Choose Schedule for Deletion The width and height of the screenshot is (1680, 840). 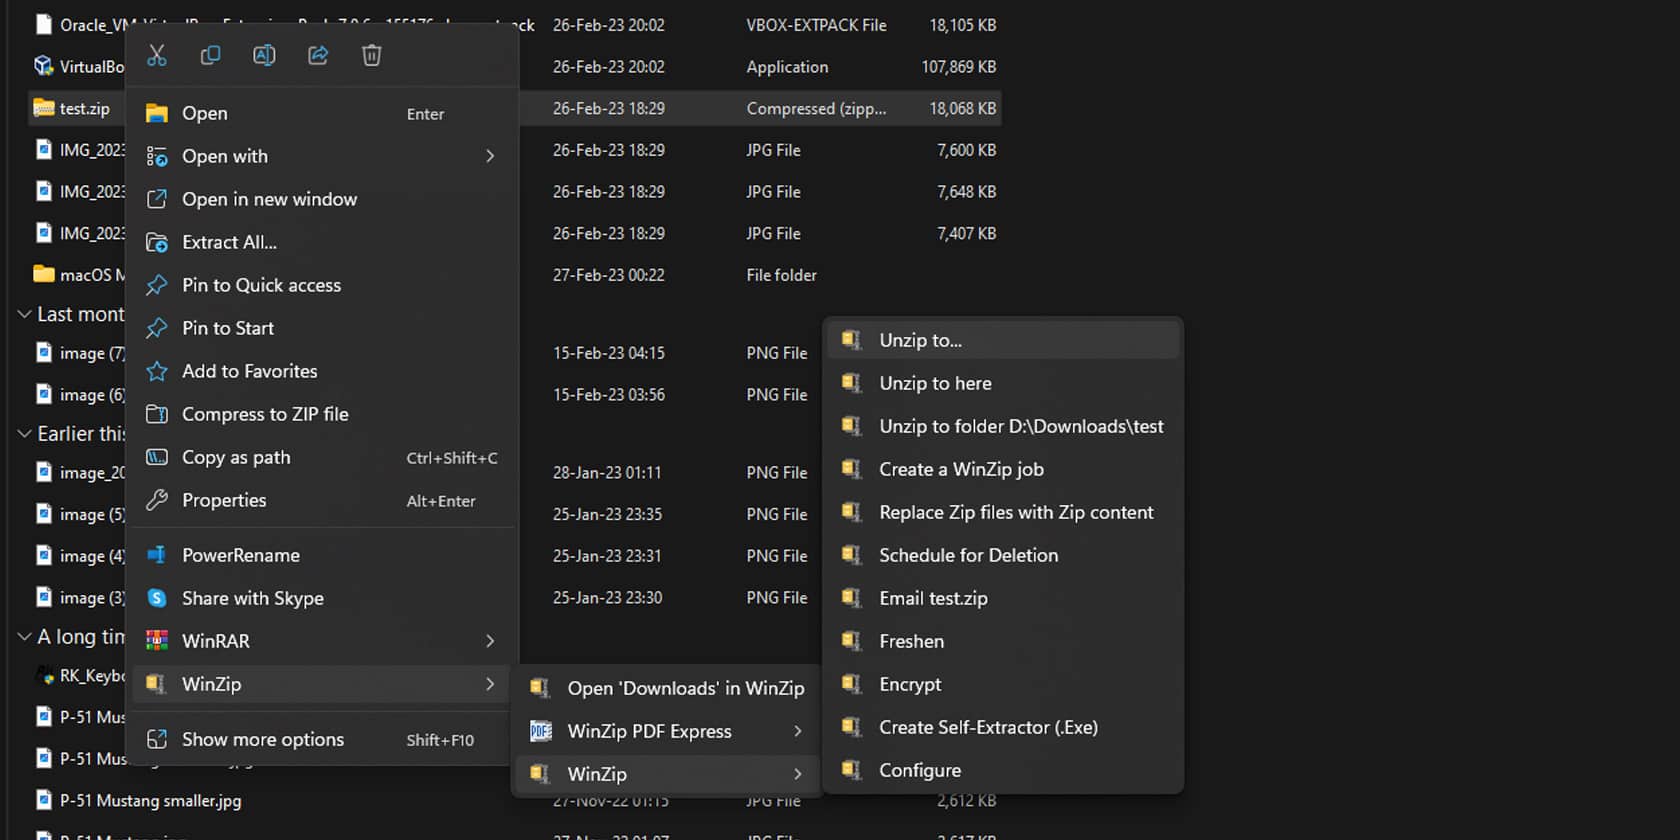click(1003, 555)
